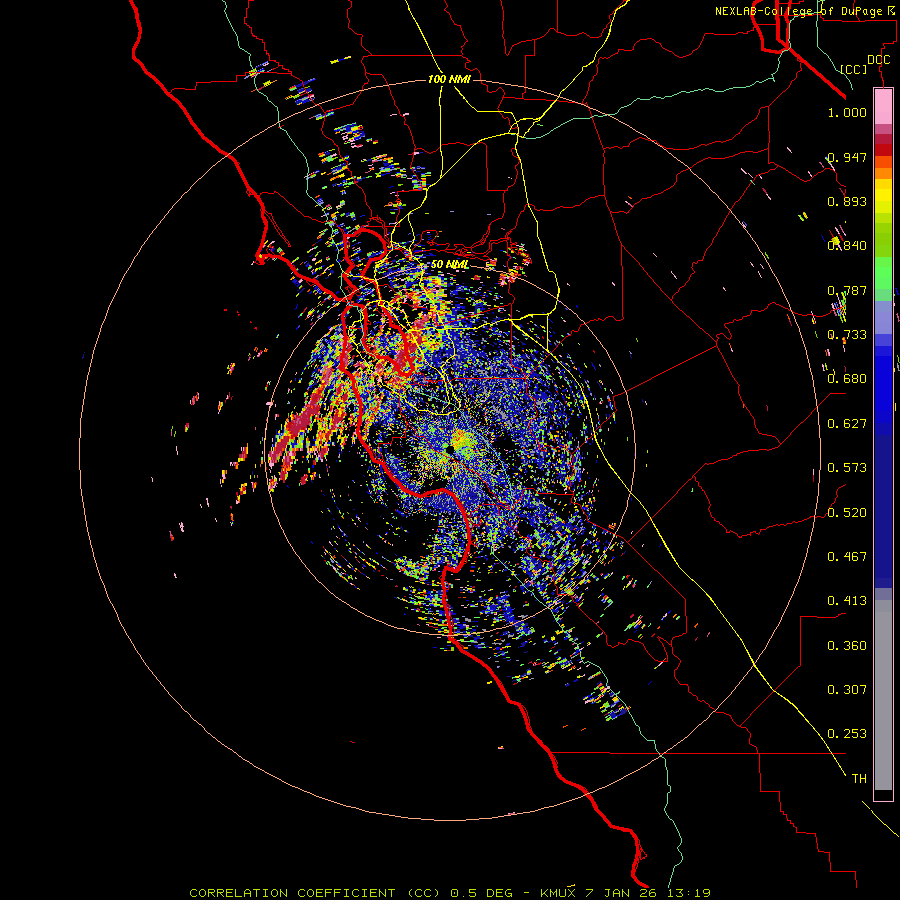Pick the bright green legend color segment
This screenshot has height=900, width=900.
(883, 273)
